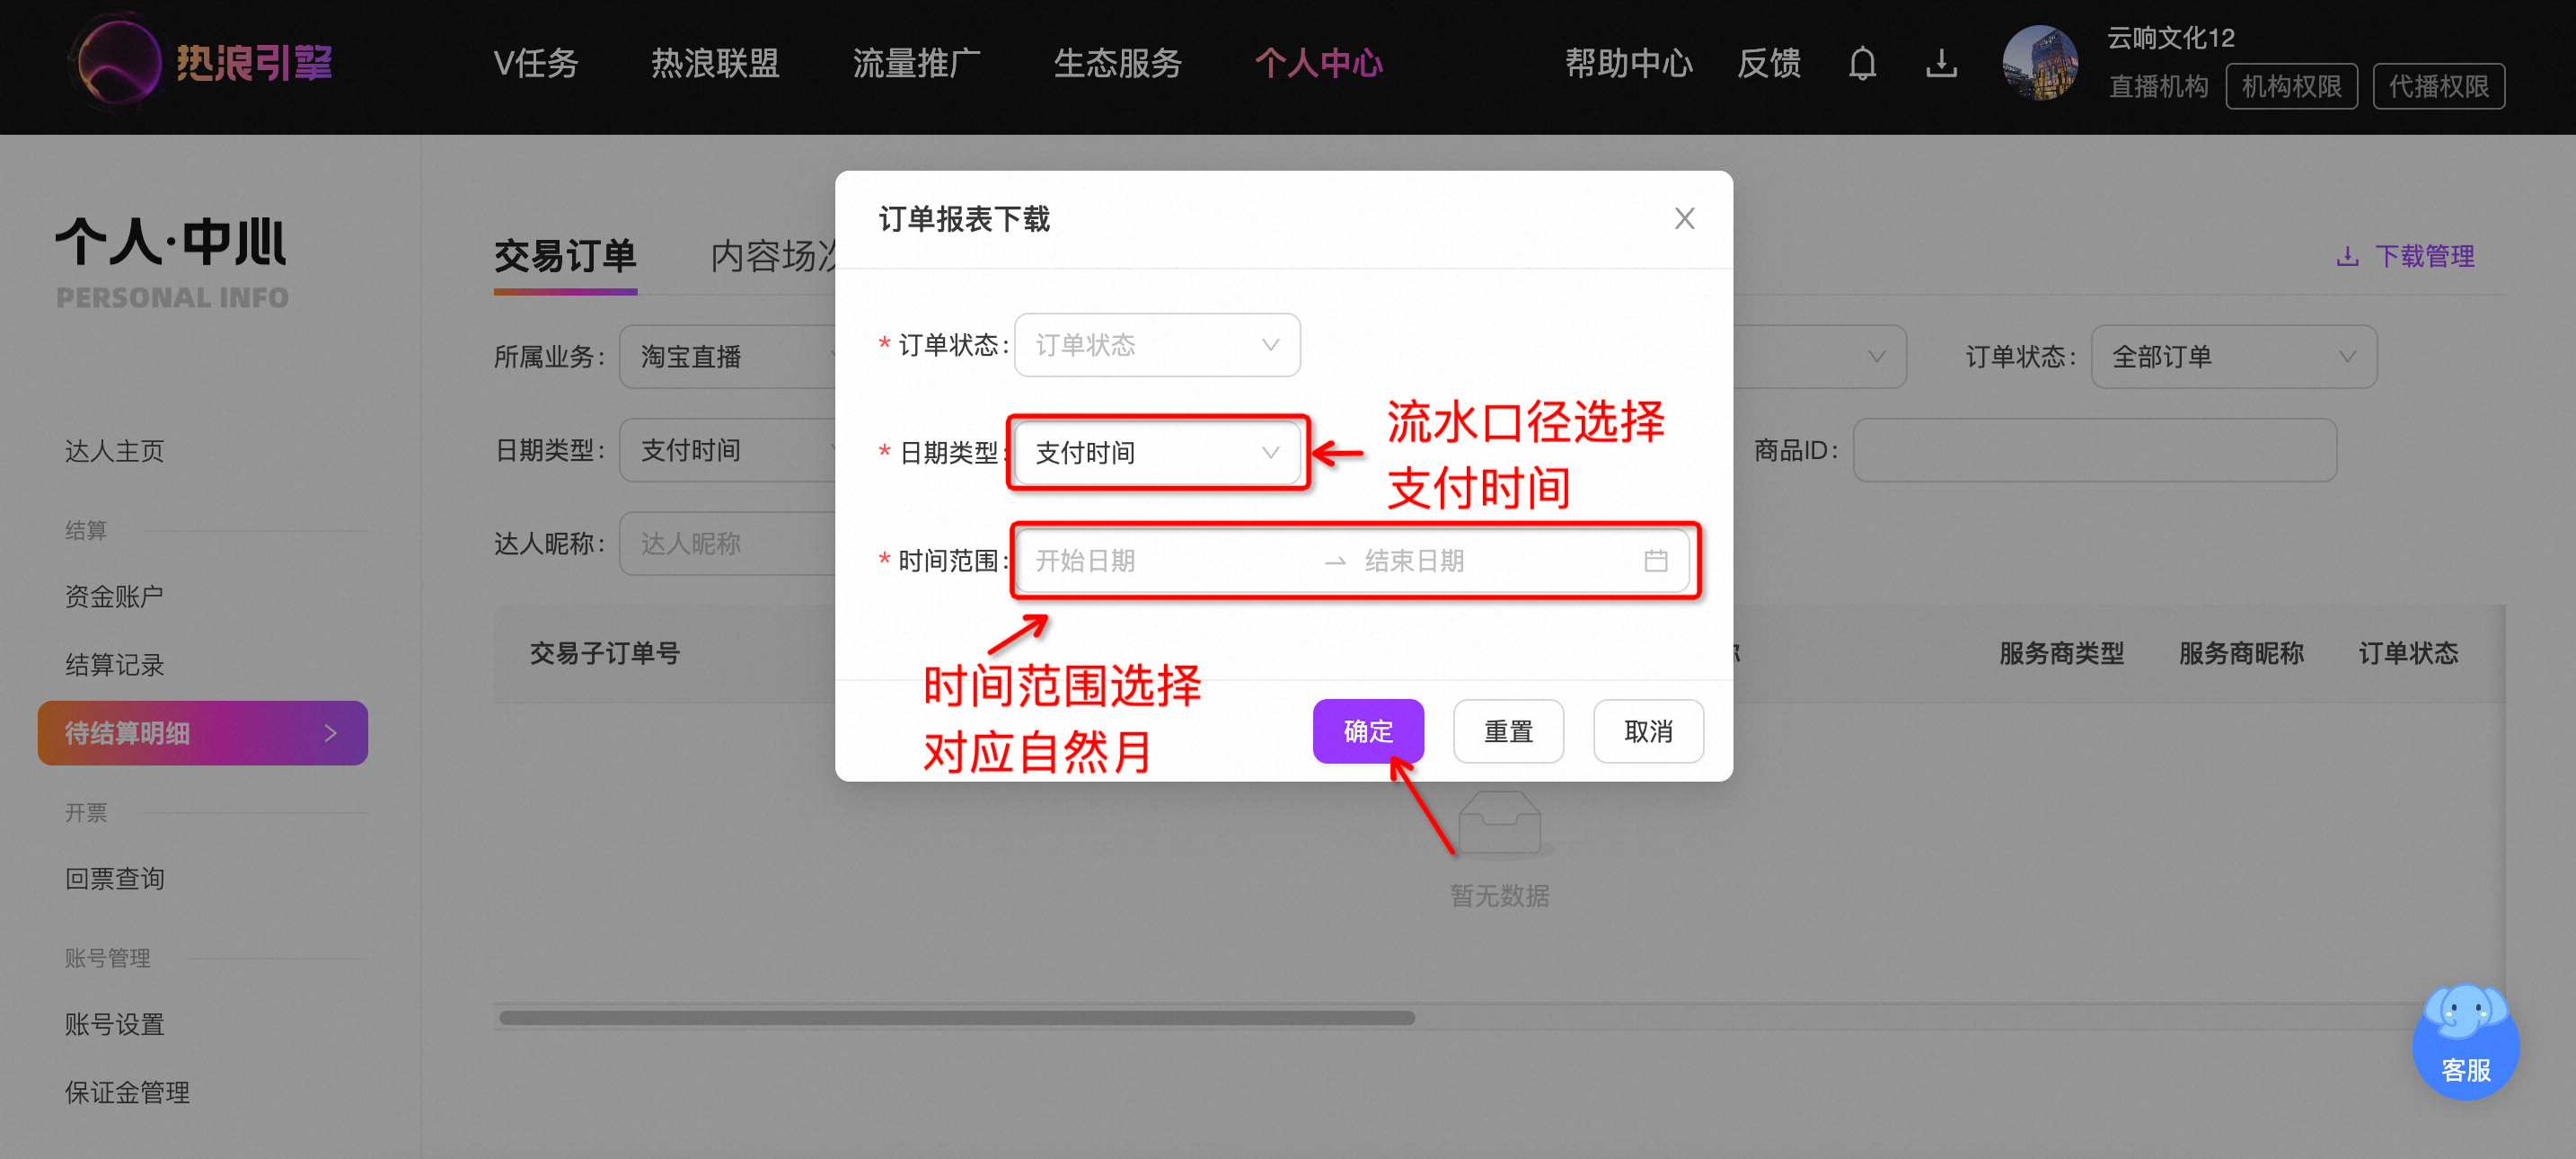Close the 订单报表下载 dialog
The height and width of the screenshot is (1159, 2576).
coord(1684,218)
